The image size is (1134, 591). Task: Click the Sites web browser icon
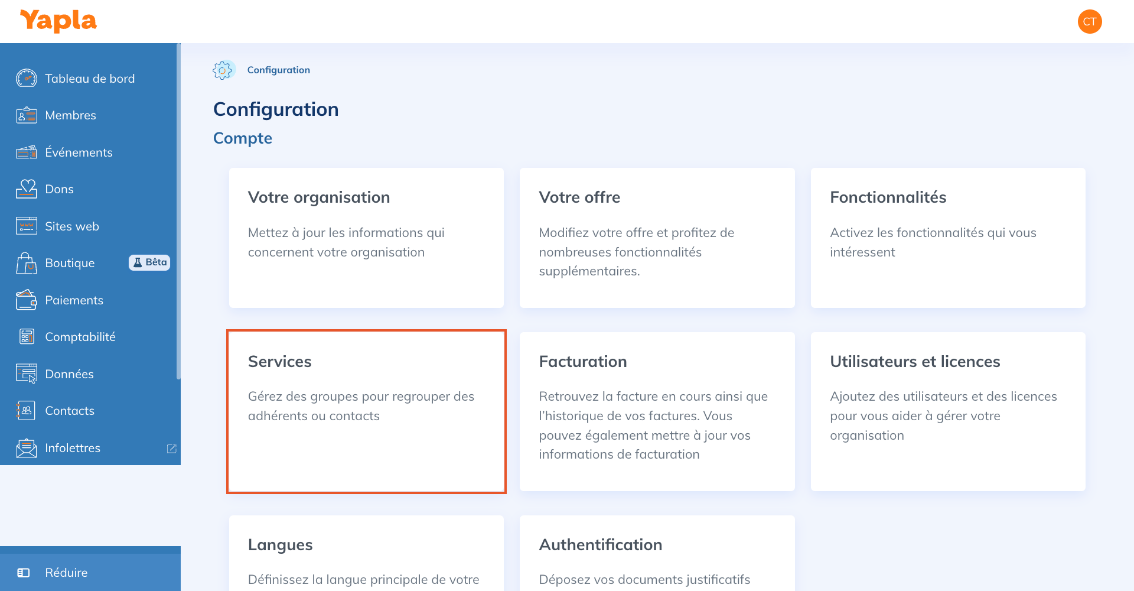27,226
